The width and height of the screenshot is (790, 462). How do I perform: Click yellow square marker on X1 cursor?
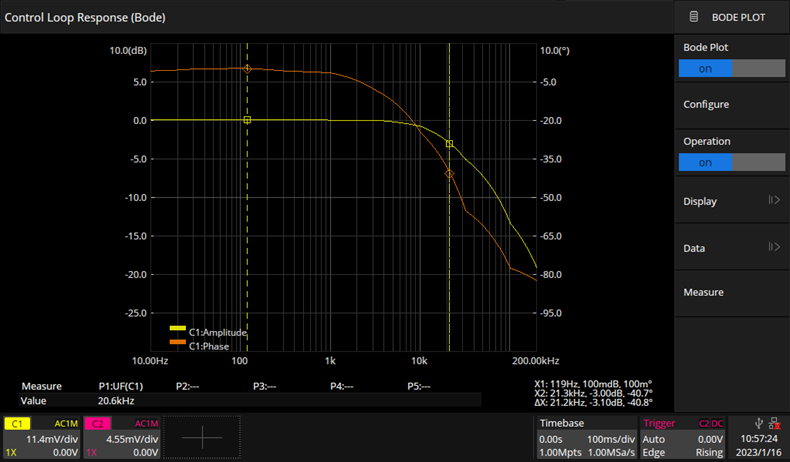coord(247,120)
